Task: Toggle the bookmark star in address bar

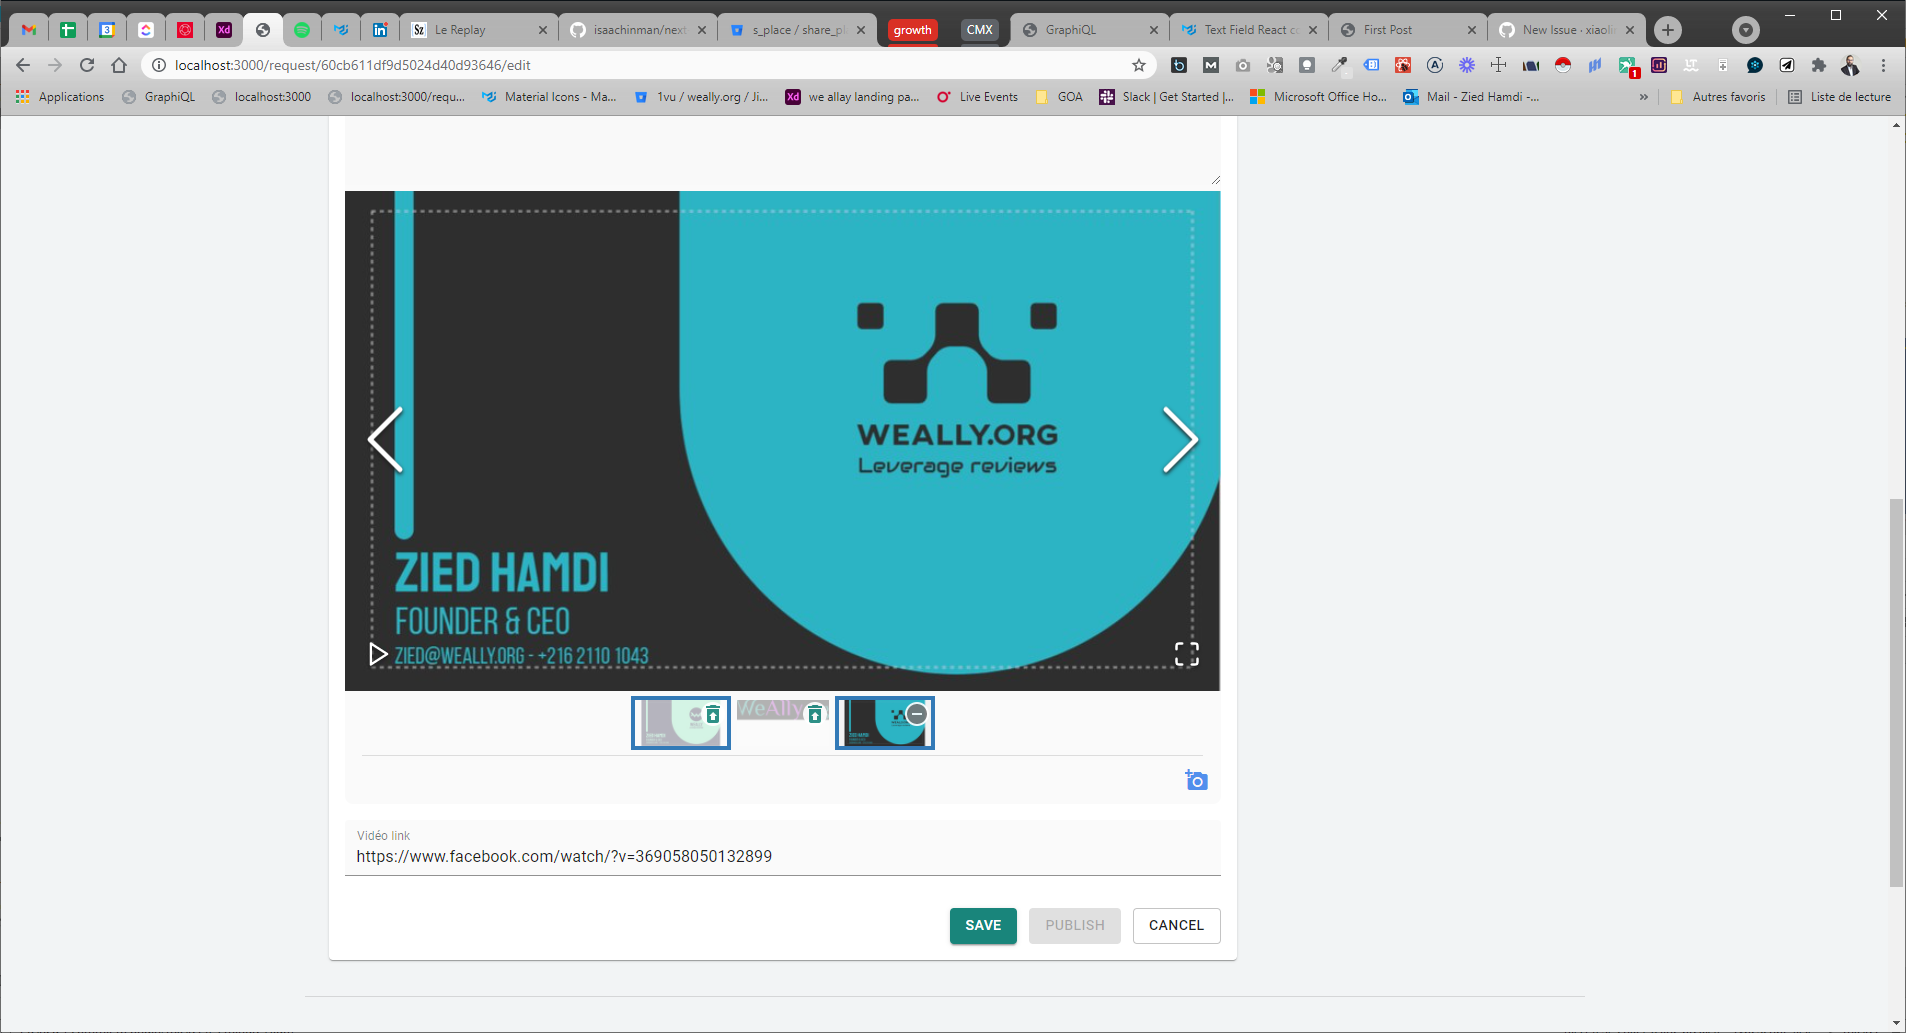Action: point(1139,65)
